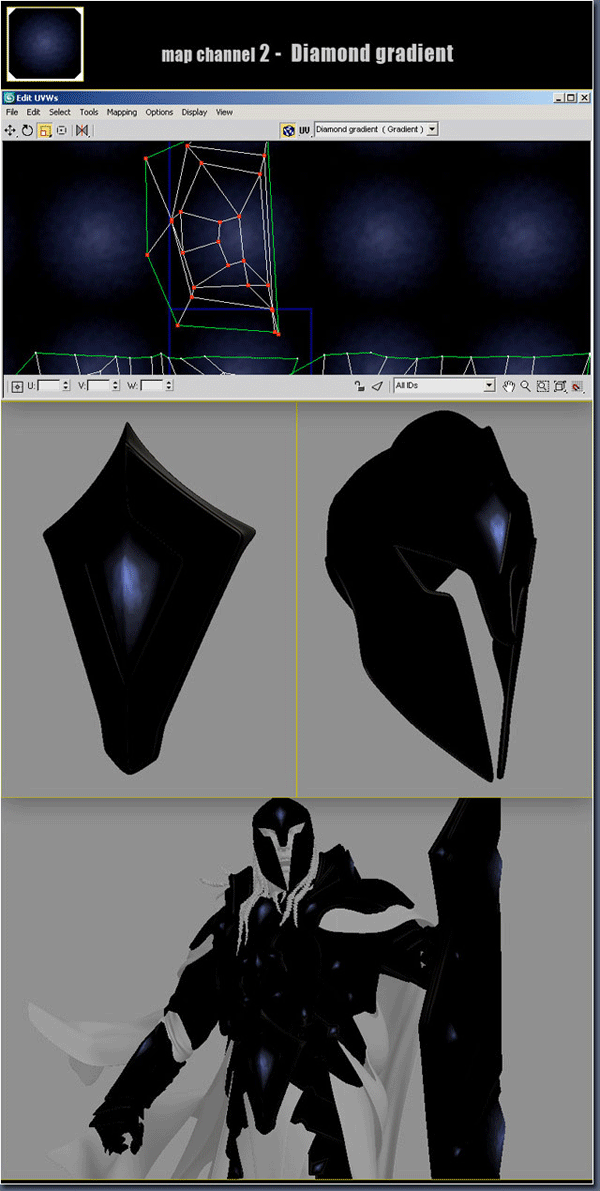Open the File menu
This screenshot has height=1191, width=600.
(12, 112)
